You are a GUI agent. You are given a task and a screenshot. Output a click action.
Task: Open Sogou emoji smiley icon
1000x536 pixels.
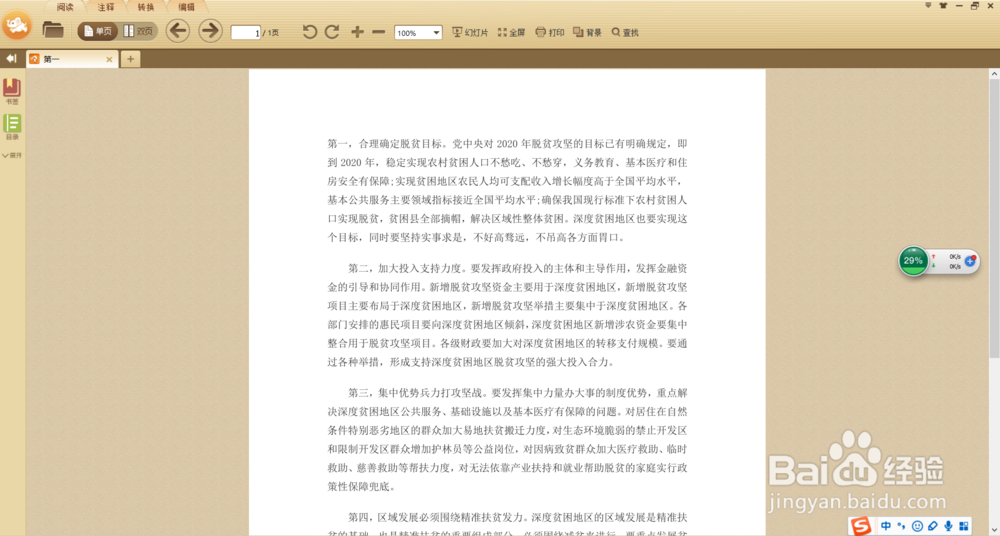(917, 526)
